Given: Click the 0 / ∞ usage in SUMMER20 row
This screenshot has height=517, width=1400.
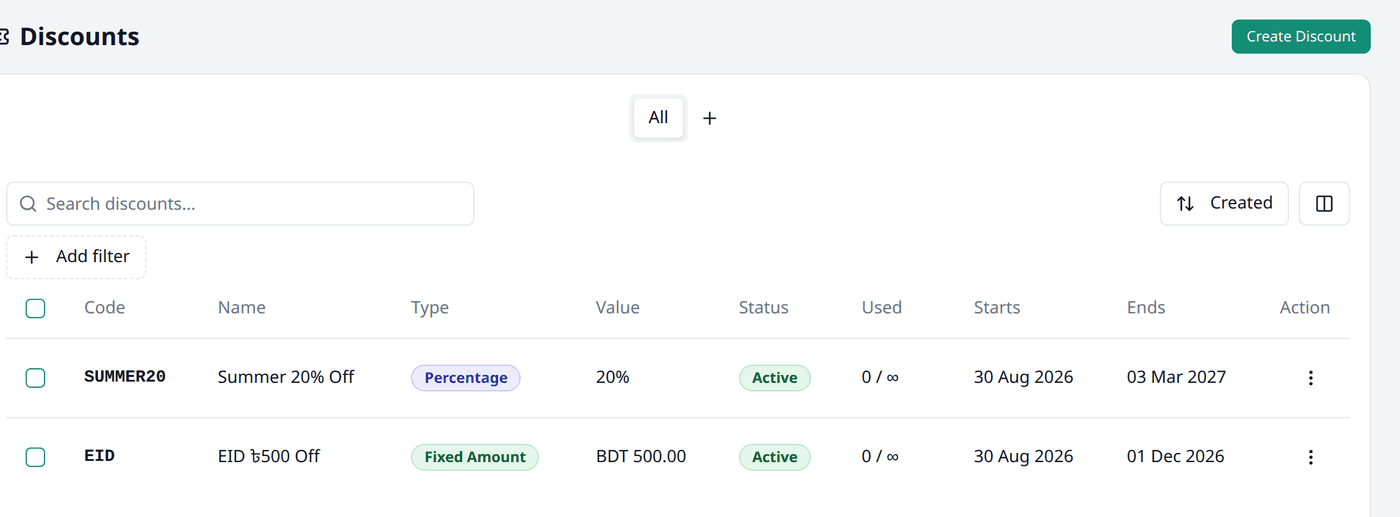Looking at the screenshot, I should tap(880, 377).
